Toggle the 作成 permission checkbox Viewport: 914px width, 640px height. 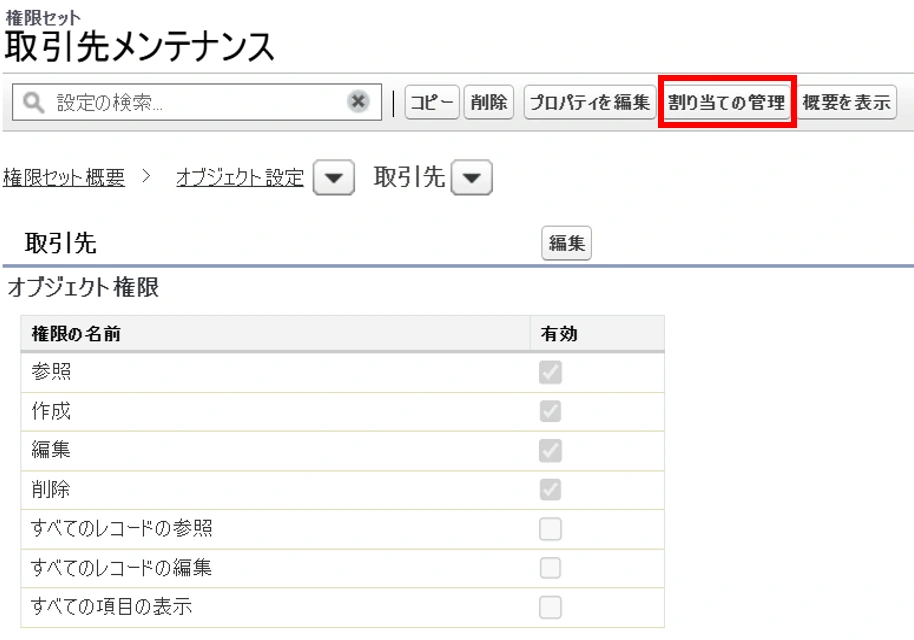550,412
